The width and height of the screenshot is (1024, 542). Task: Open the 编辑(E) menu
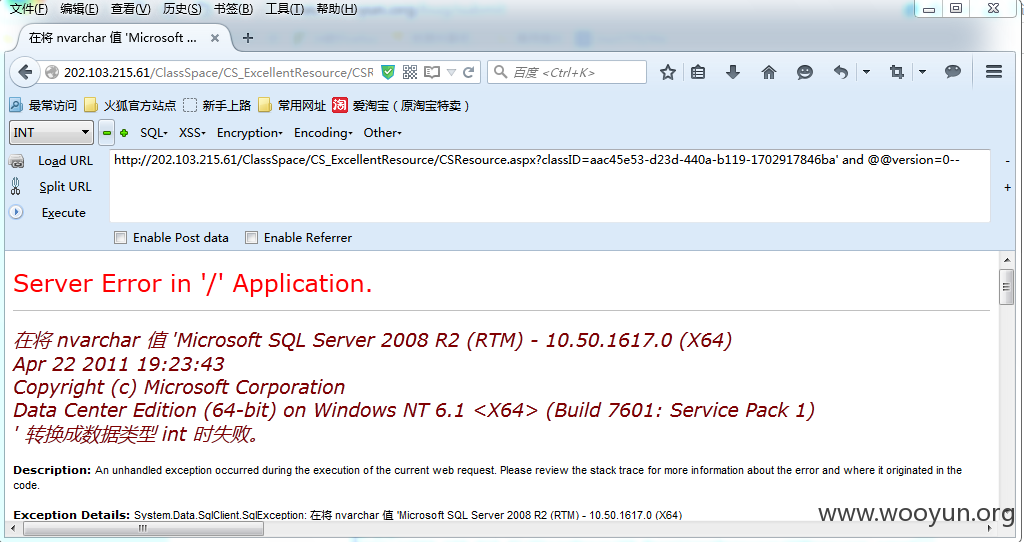79,8
